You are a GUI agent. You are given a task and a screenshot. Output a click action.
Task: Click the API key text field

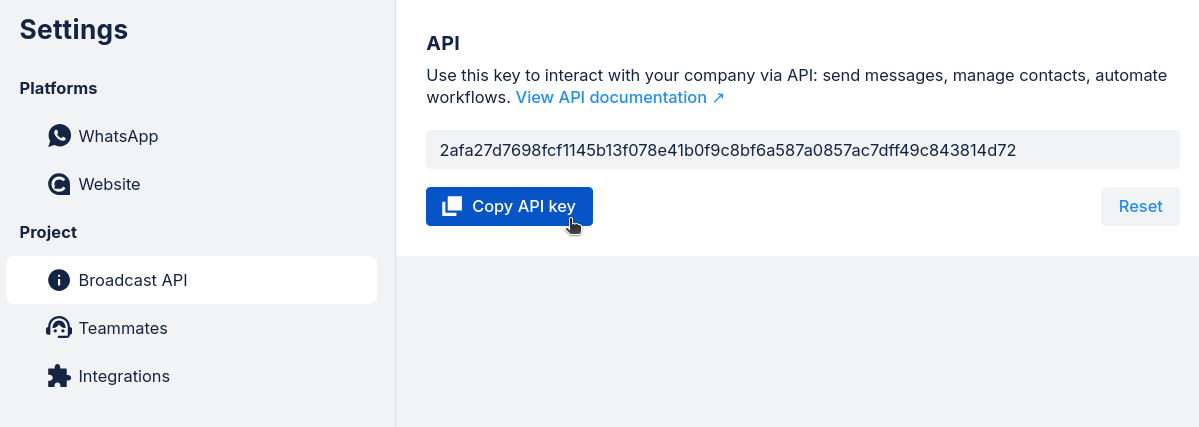802,150
